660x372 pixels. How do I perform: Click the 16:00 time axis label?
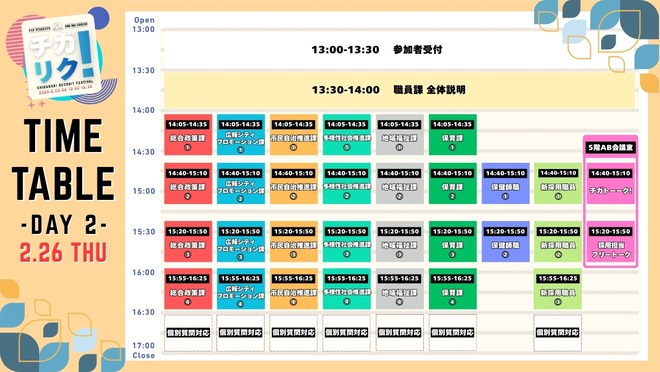point(144,272)
